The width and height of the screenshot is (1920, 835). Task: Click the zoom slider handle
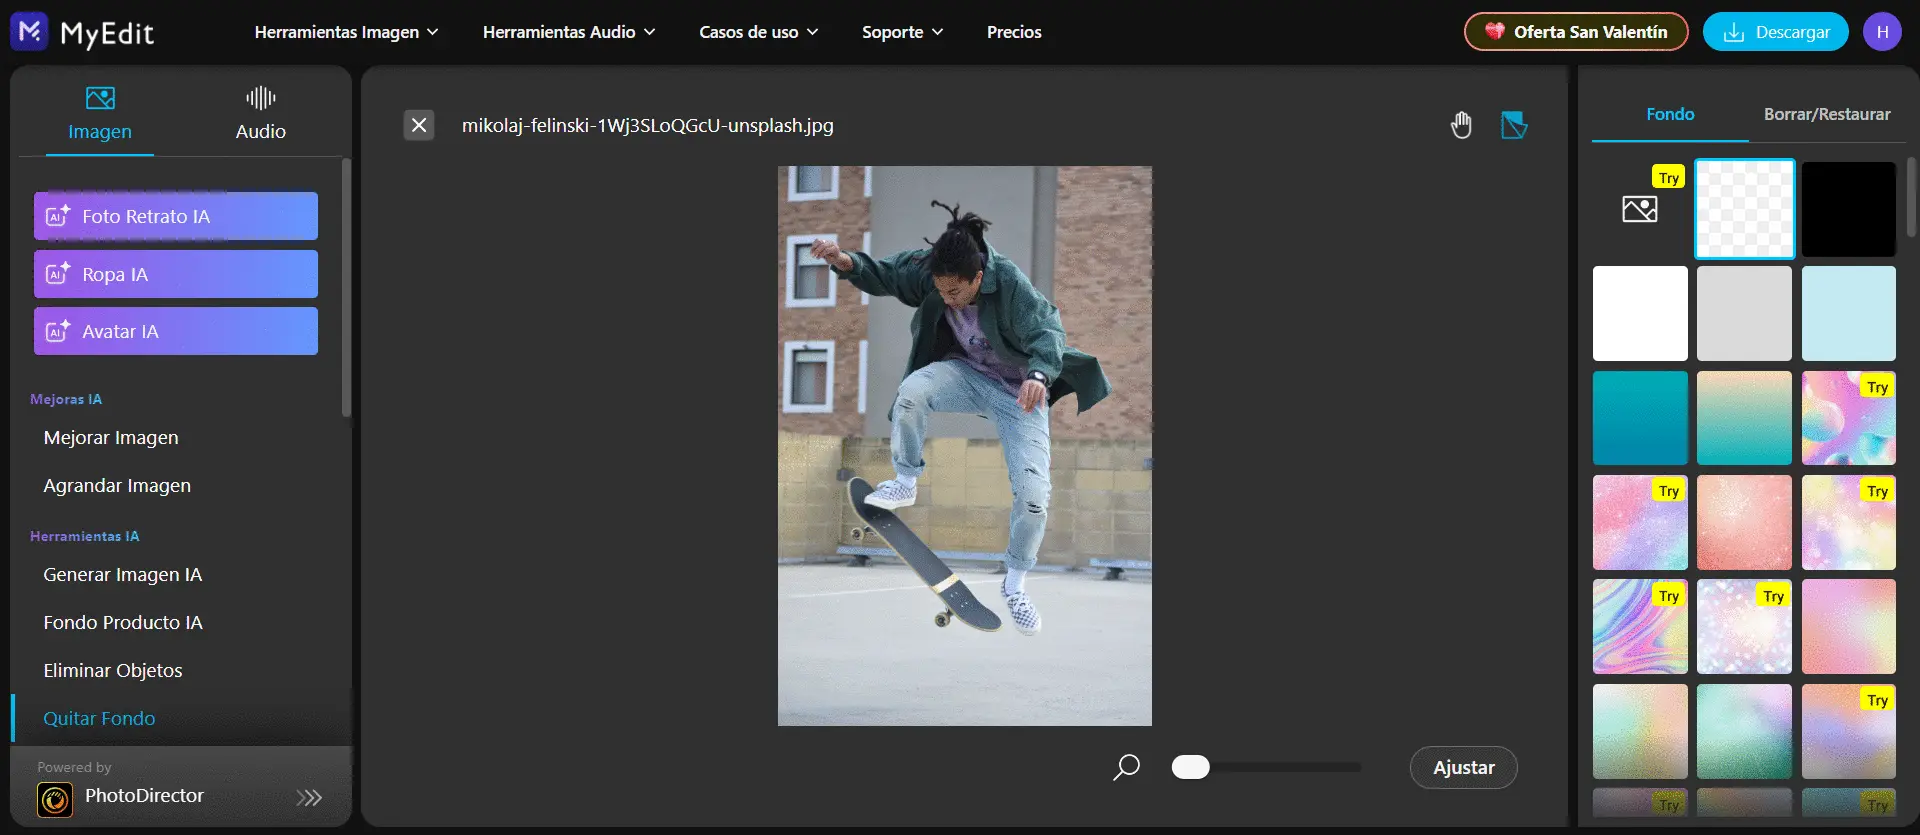click(1190, 767)
